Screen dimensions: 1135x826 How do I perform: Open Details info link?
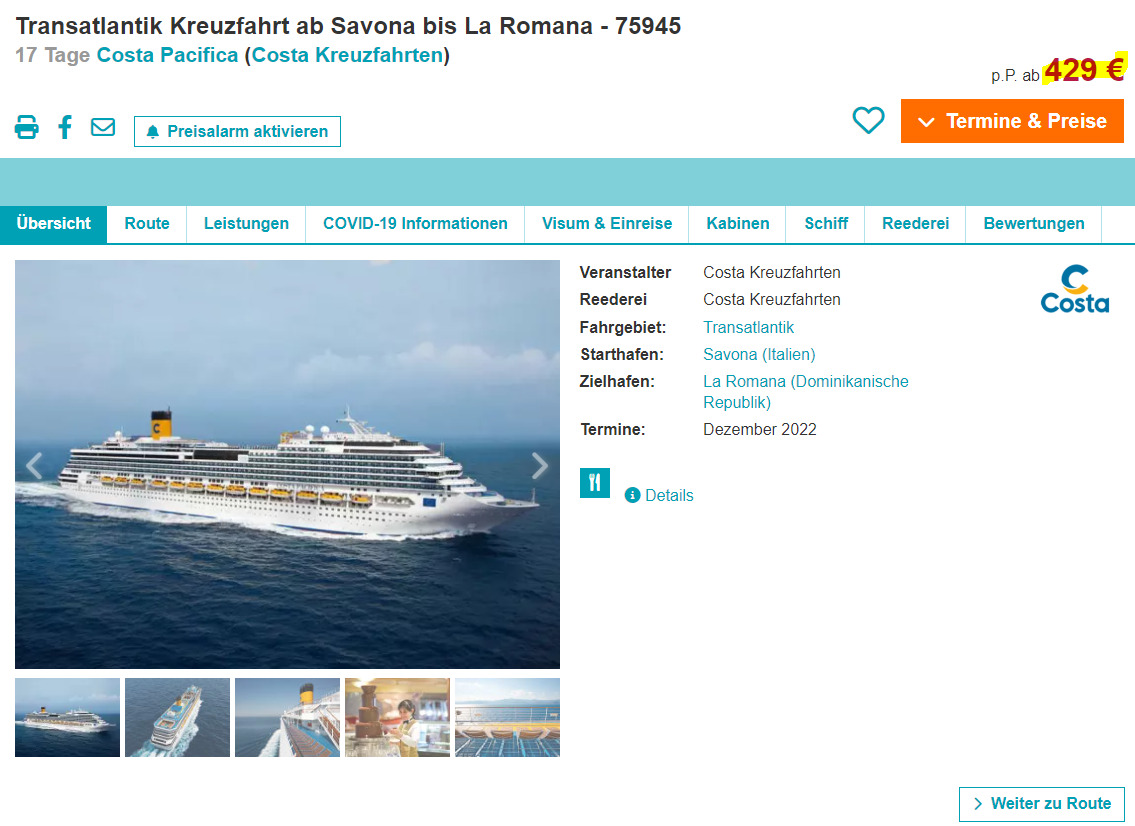point(659,495)
